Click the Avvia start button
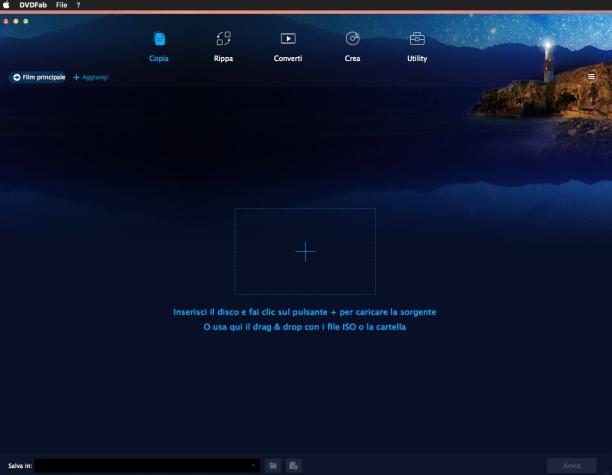Viewport: 612px width, 475px height. point(571,466)
